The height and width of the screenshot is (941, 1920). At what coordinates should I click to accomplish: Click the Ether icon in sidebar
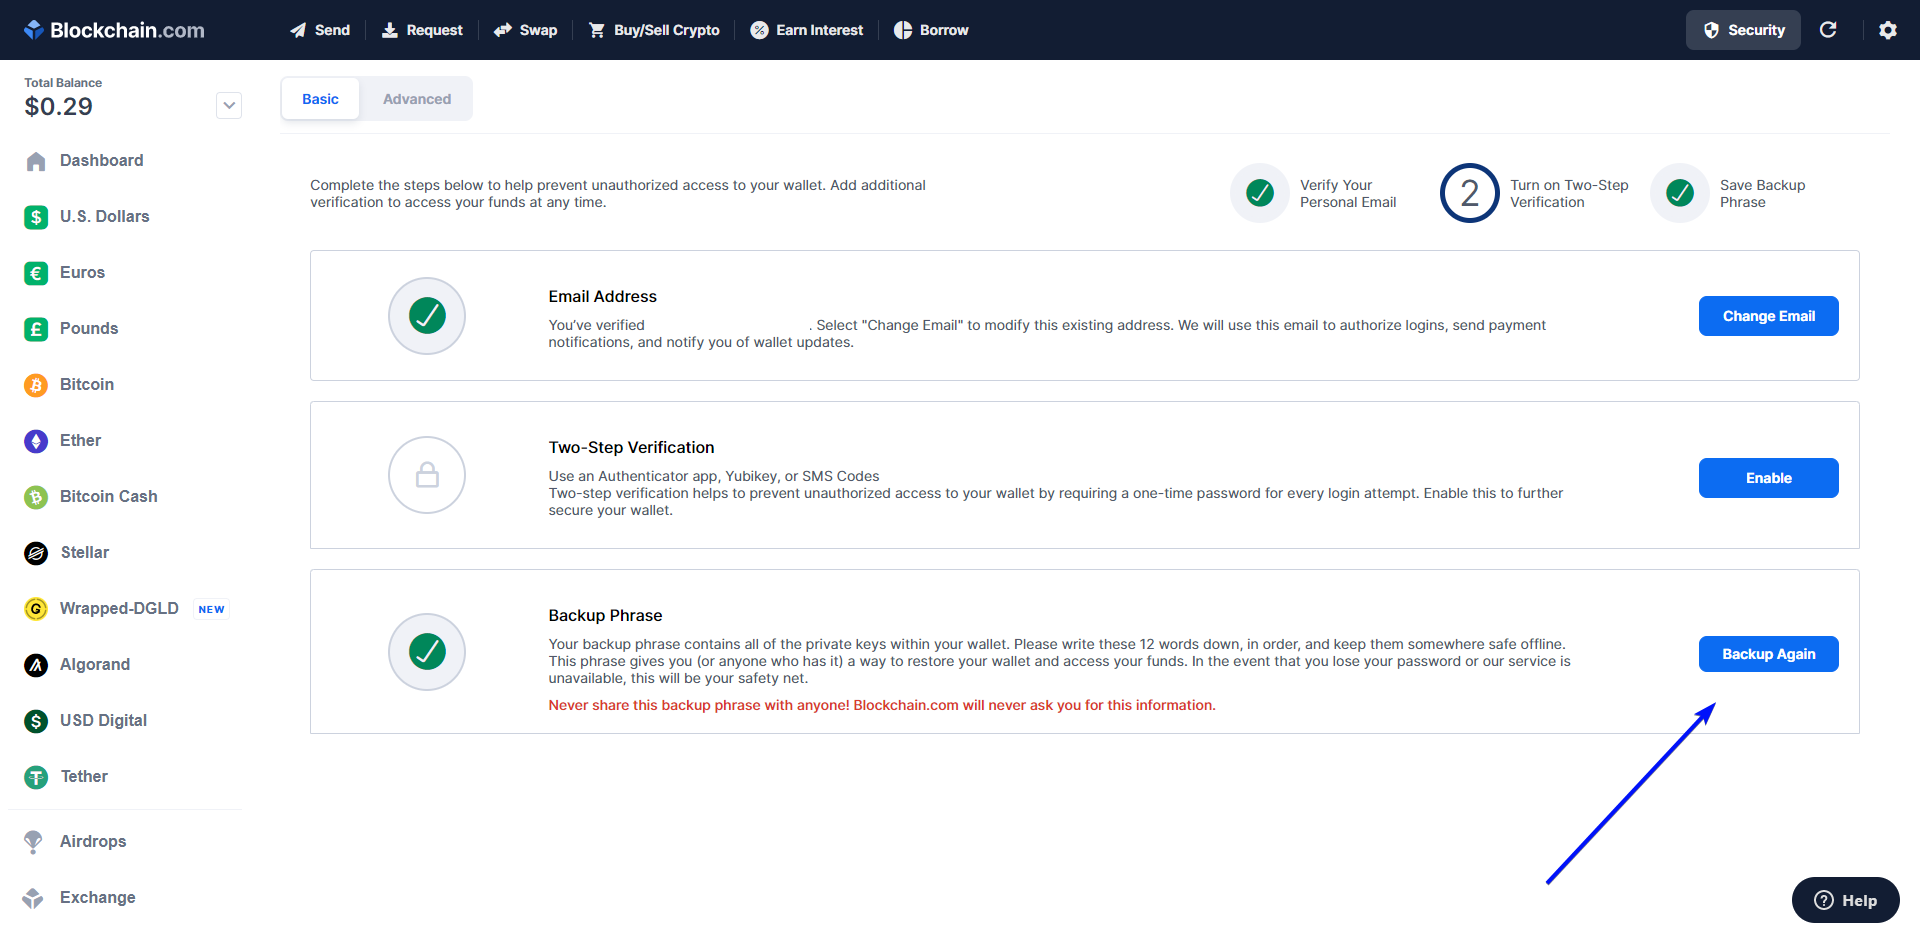point(36,441)
